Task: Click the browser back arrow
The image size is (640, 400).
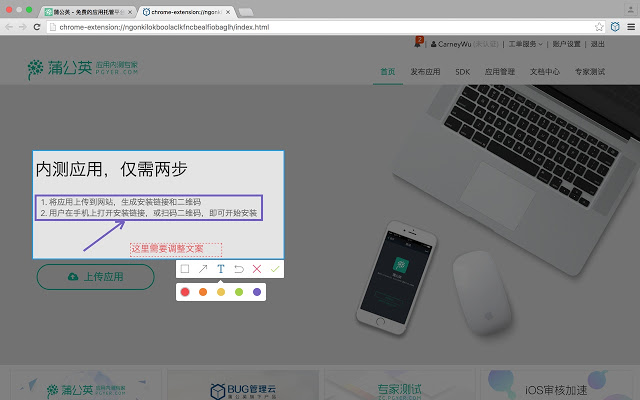Action: [x=9, y=27]
